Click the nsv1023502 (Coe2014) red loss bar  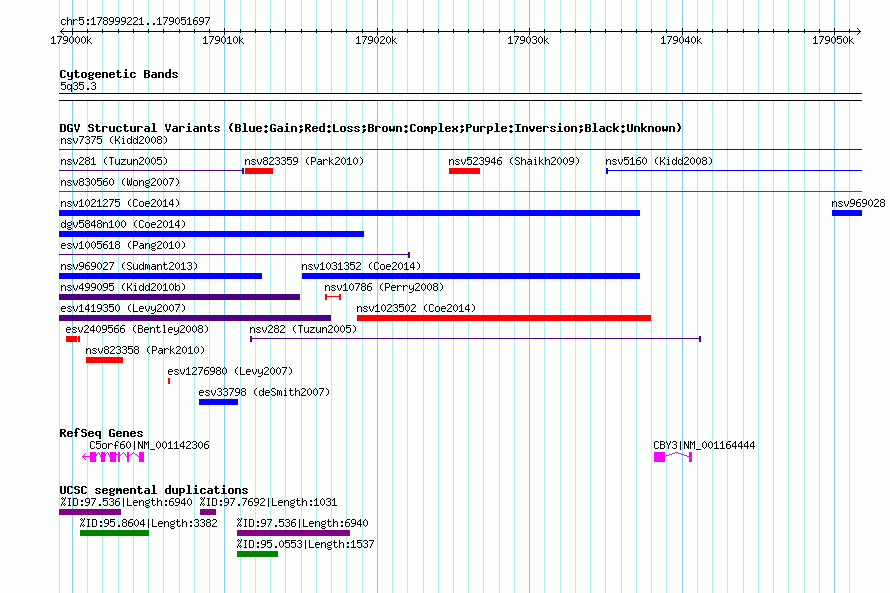tap(503, 318)
